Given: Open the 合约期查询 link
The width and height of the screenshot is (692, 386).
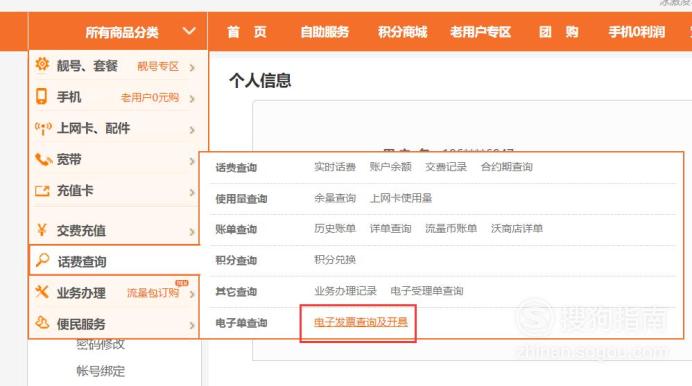Looking at the screenshot, I should pos(507,167).
